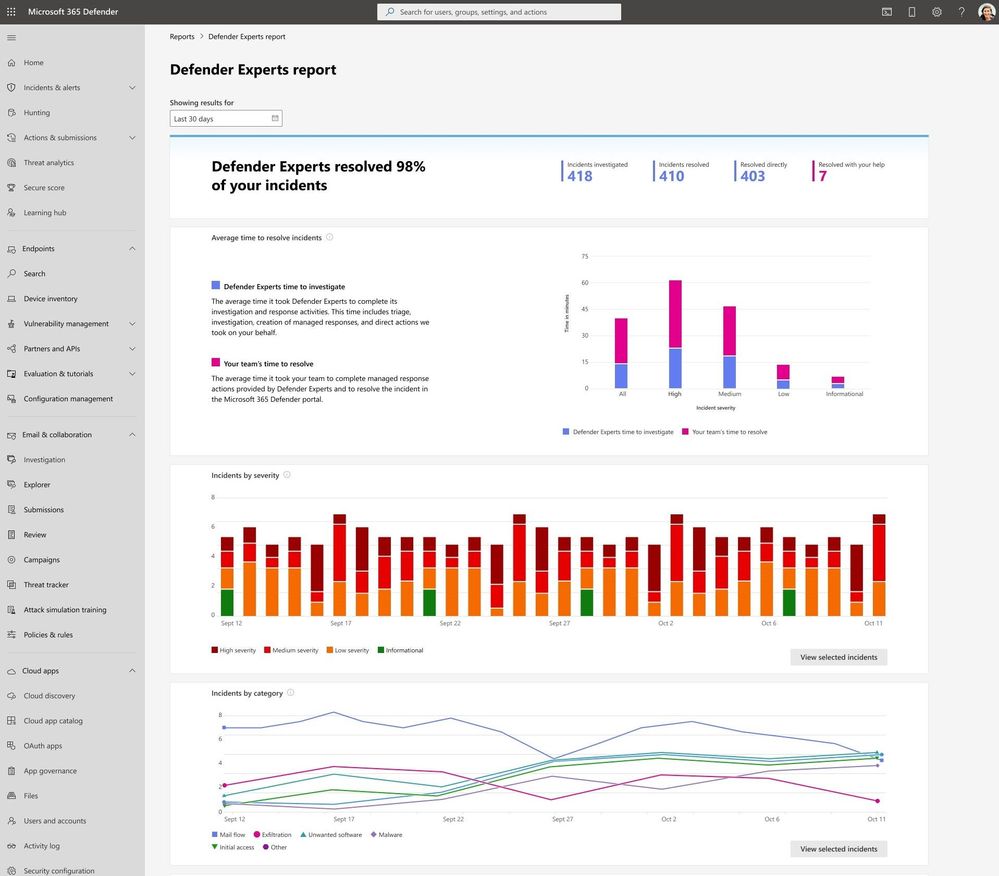Click the Home icon in the sidebar
The height and width of the screenshot is (876, 999).
[x=11, y=62]
